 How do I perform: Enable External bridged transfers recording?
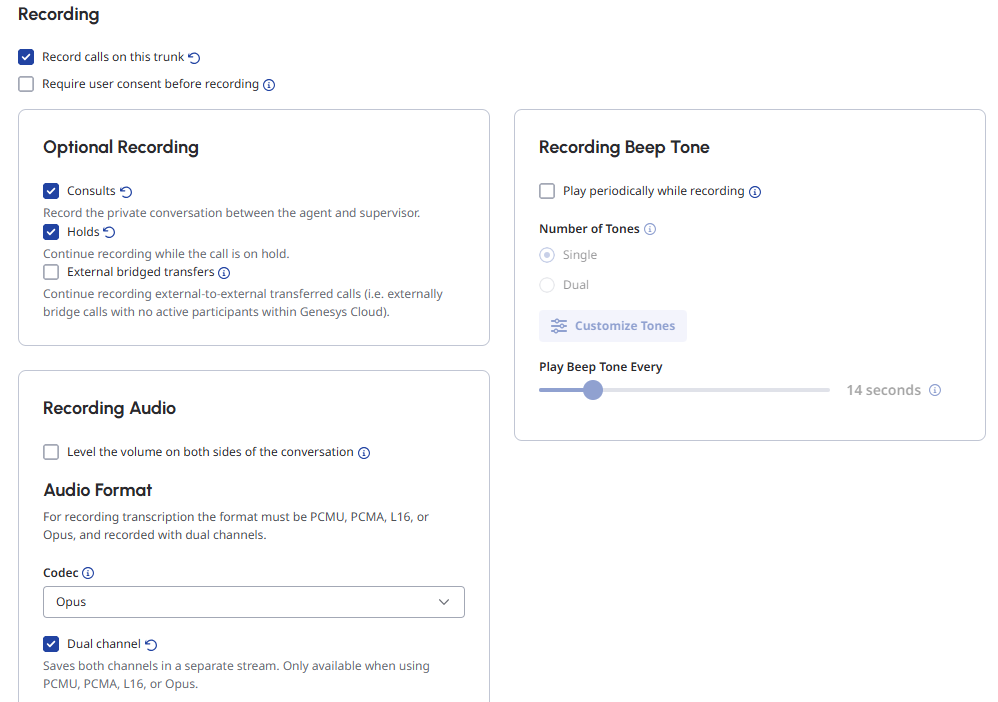point(51,272)
